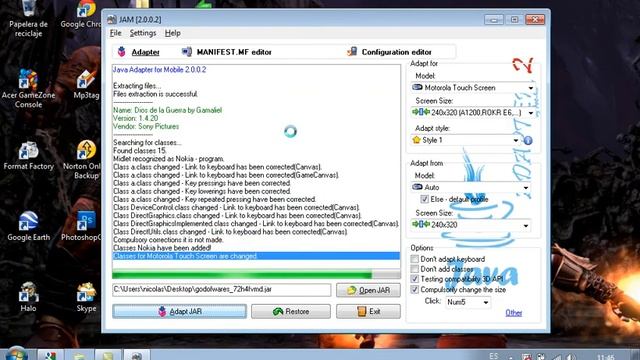The image size is (640, 360).
Task: Click the Exit button
Action: (368, 311)
